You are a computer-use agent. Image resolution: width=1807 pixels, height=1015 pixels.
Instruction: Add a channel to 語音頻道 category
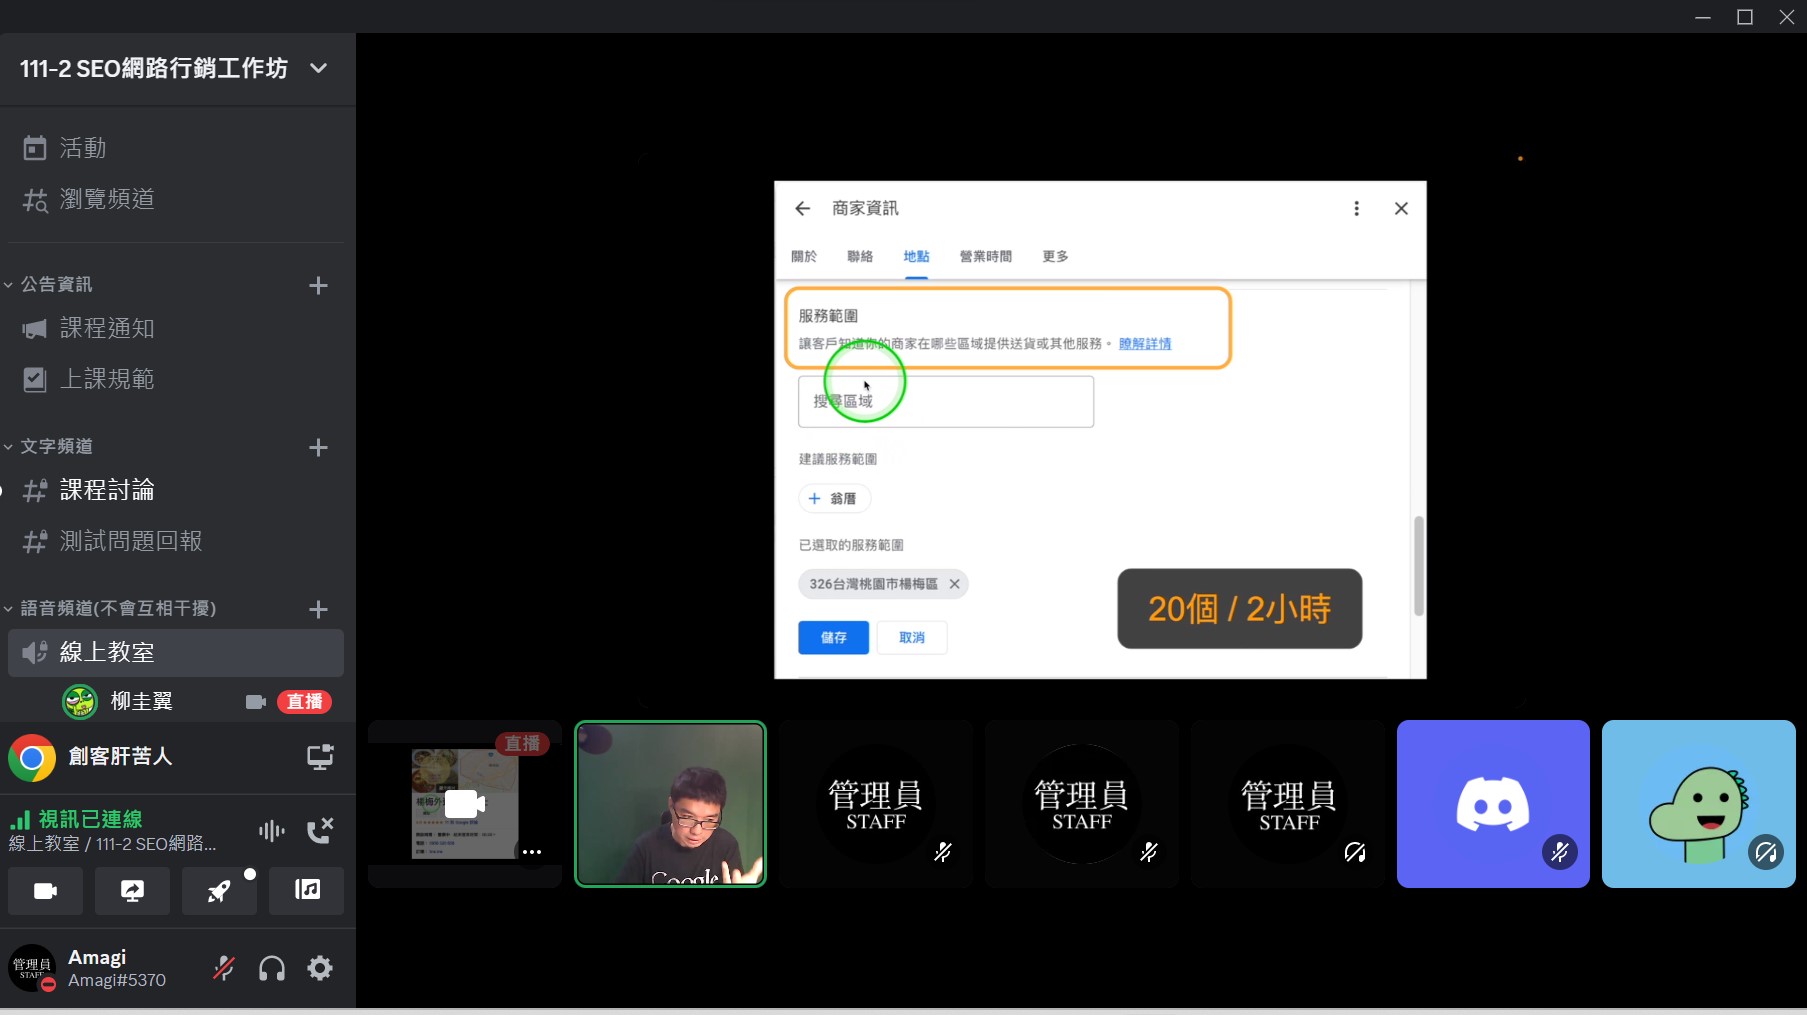tap(318, 609)
